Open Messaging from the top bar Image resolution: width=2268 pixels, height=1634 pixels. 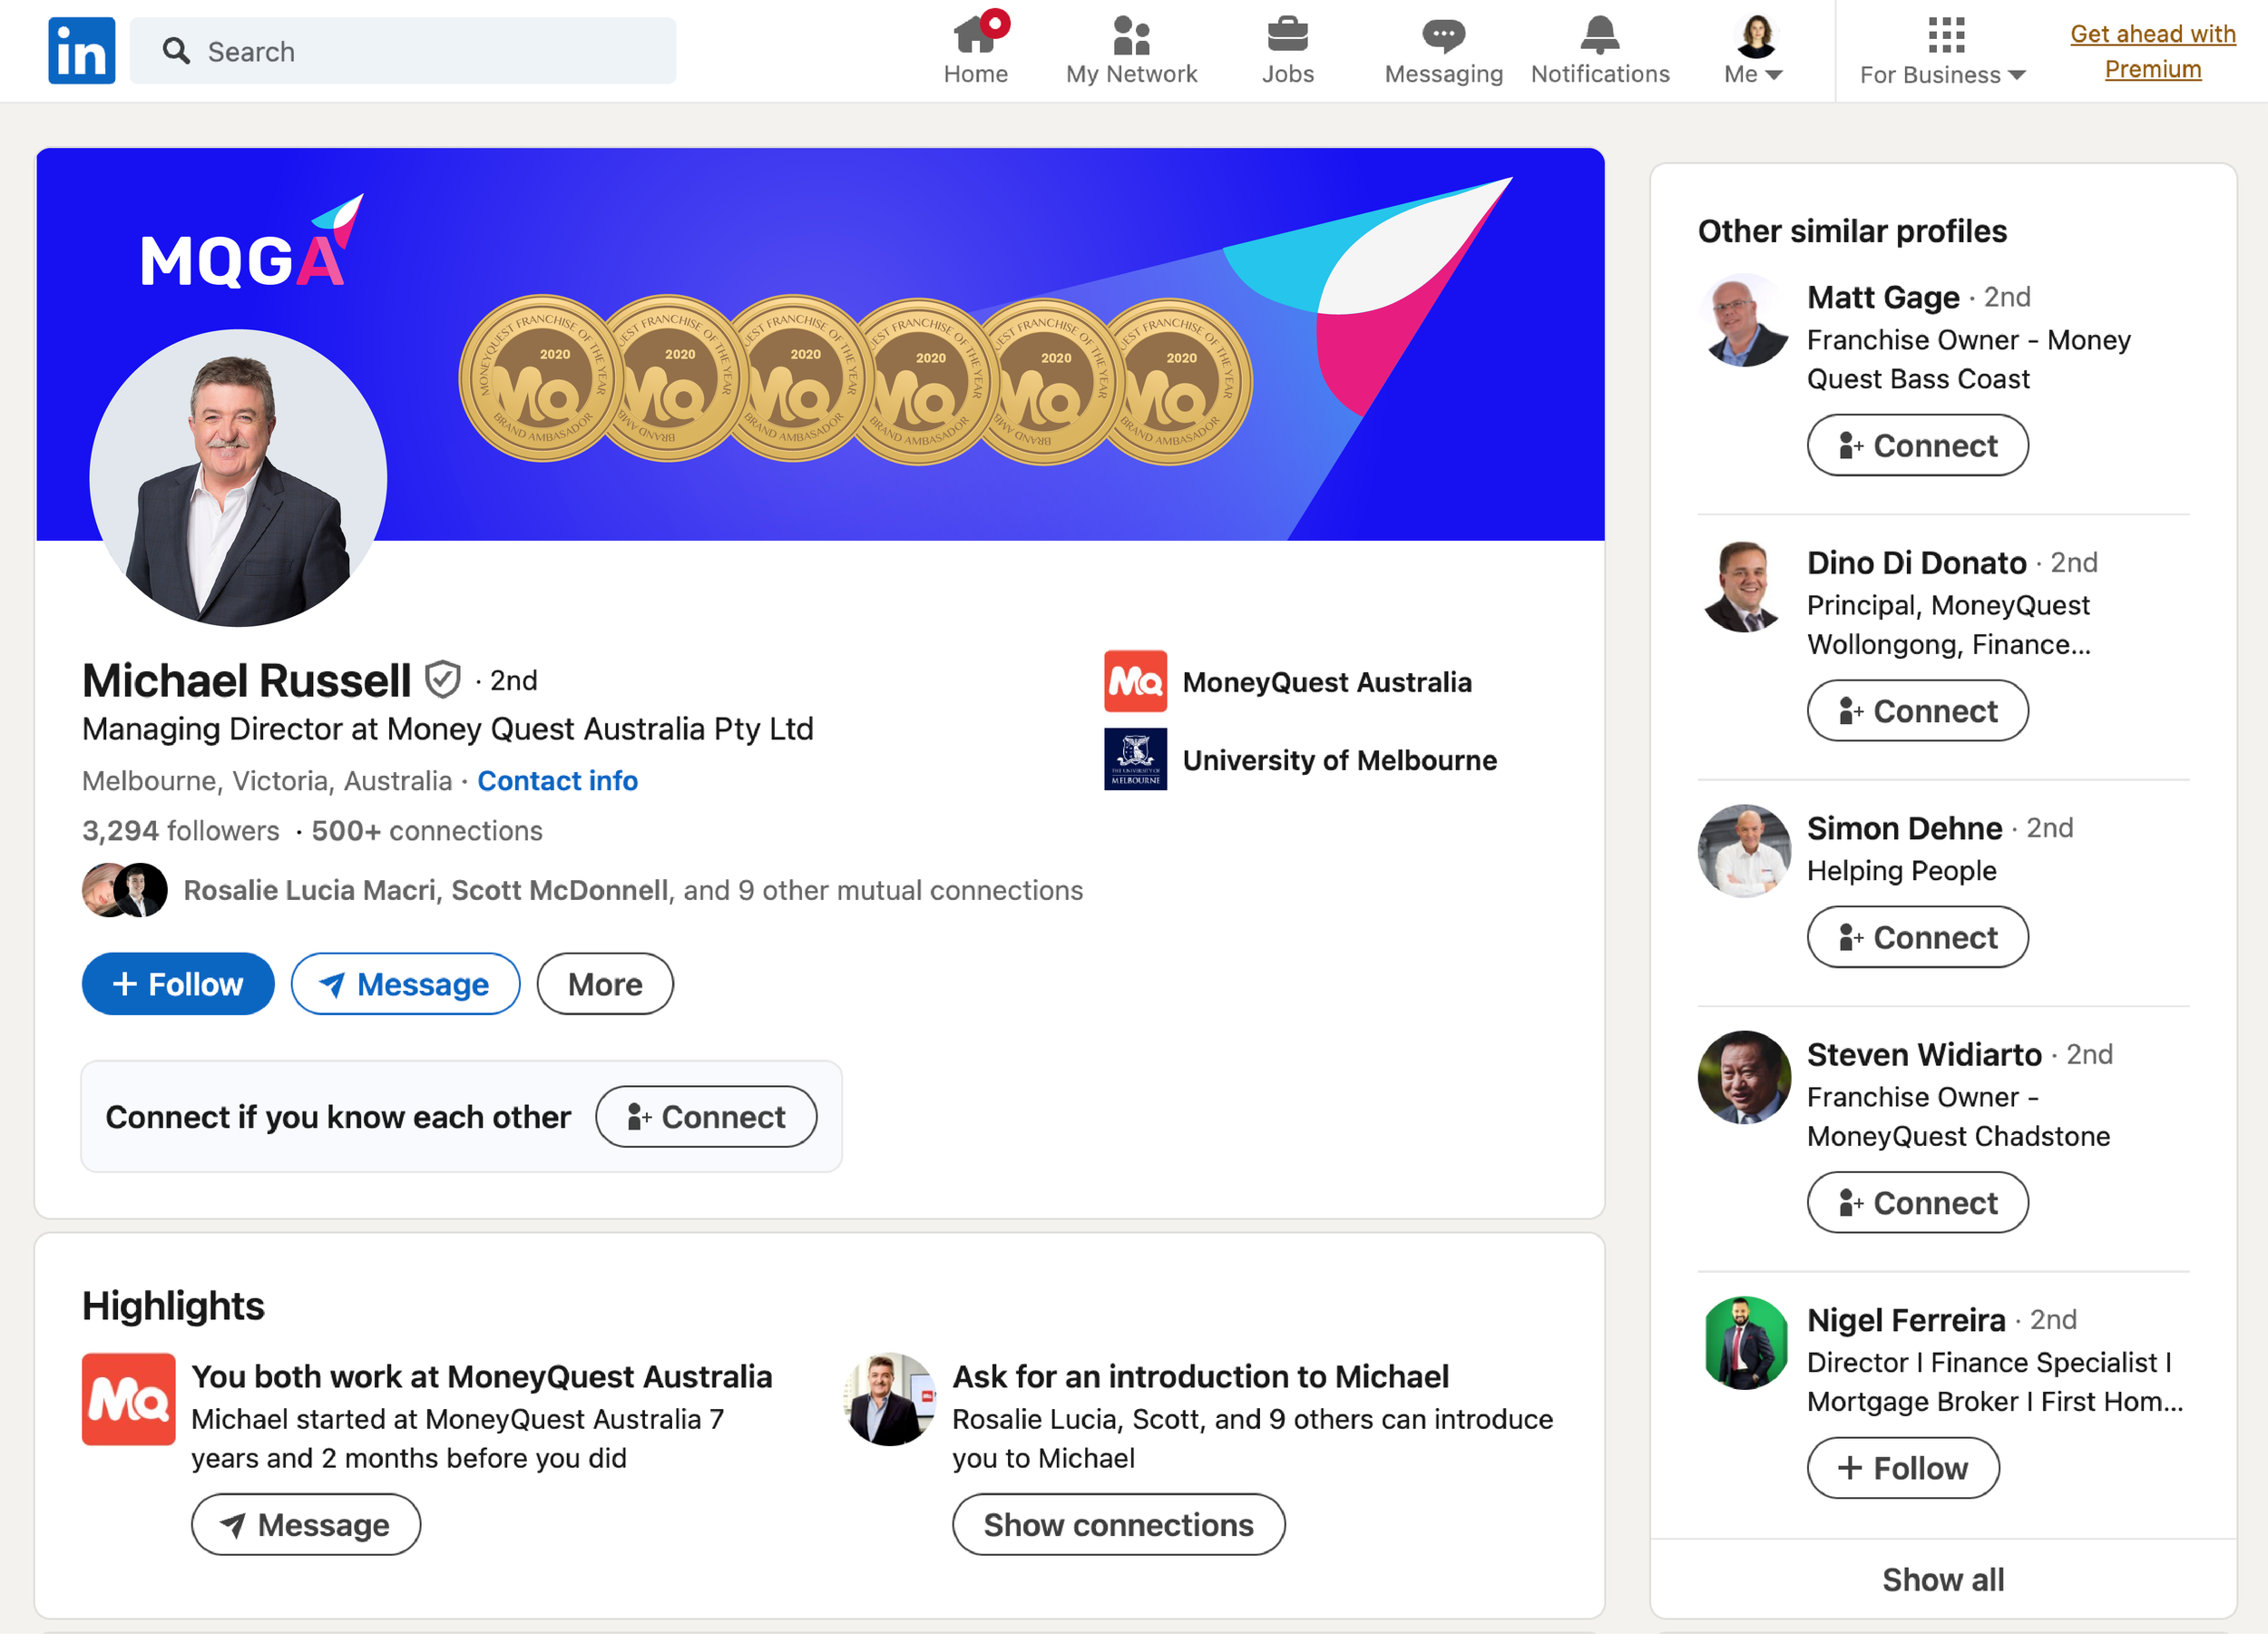coord(1443,50)
